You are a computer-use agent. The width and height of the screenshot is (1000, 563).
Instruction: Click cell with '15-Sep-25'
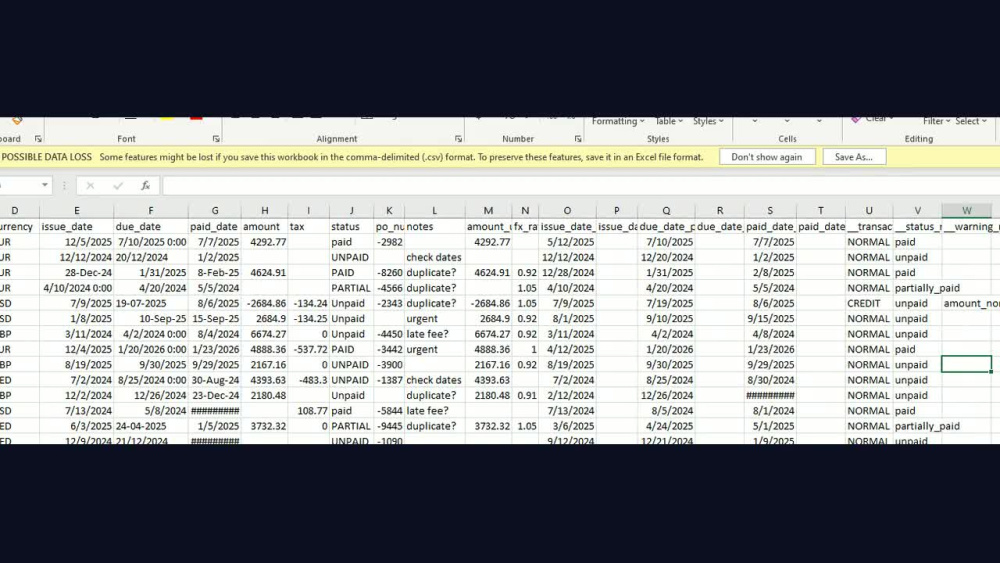[x=214, y=319]
